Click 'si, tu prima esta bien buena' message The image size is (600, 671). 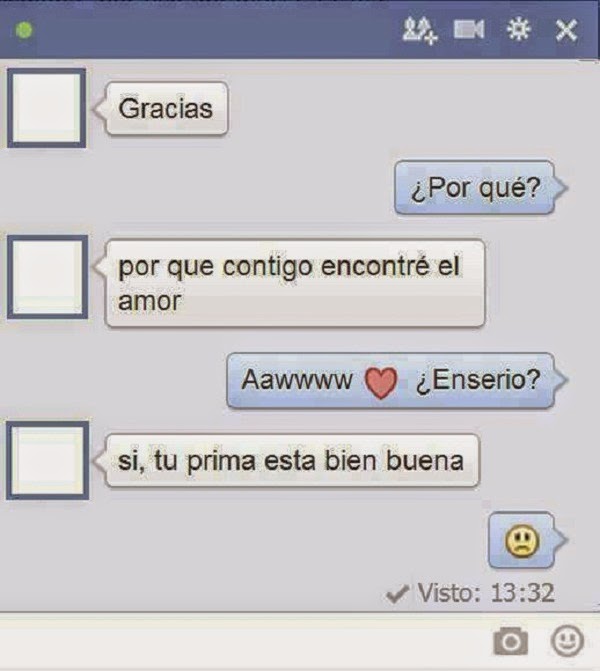pos(292,460)
